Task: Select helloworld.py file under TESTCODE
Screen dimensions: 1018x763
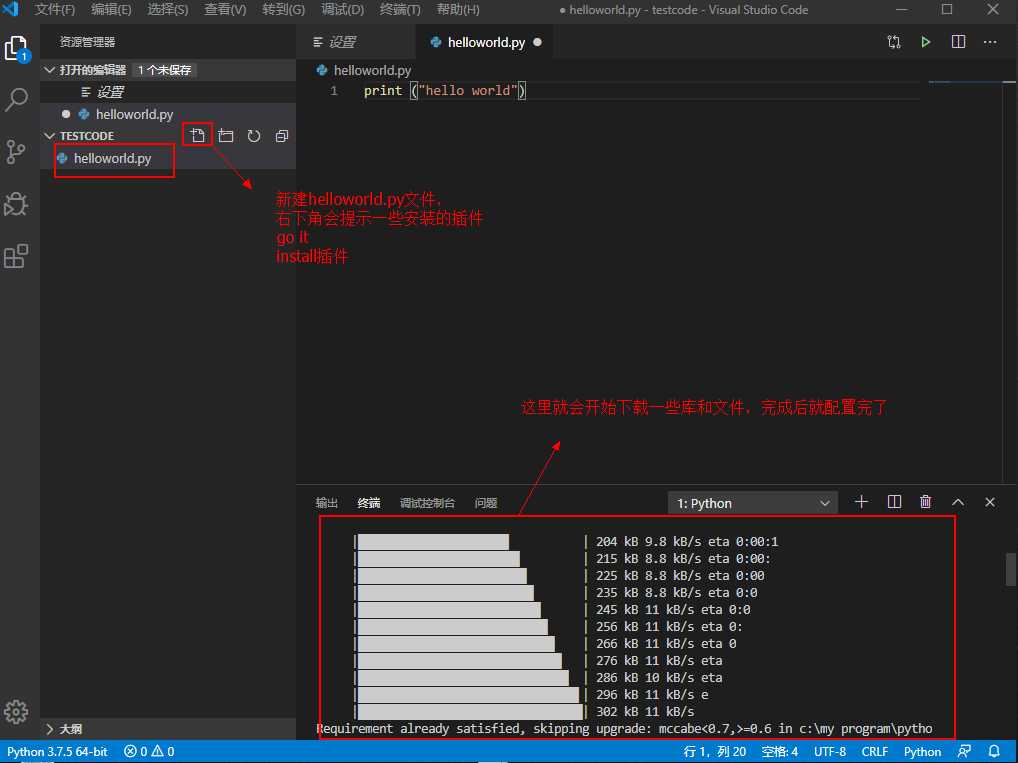Action: point(168,158)
